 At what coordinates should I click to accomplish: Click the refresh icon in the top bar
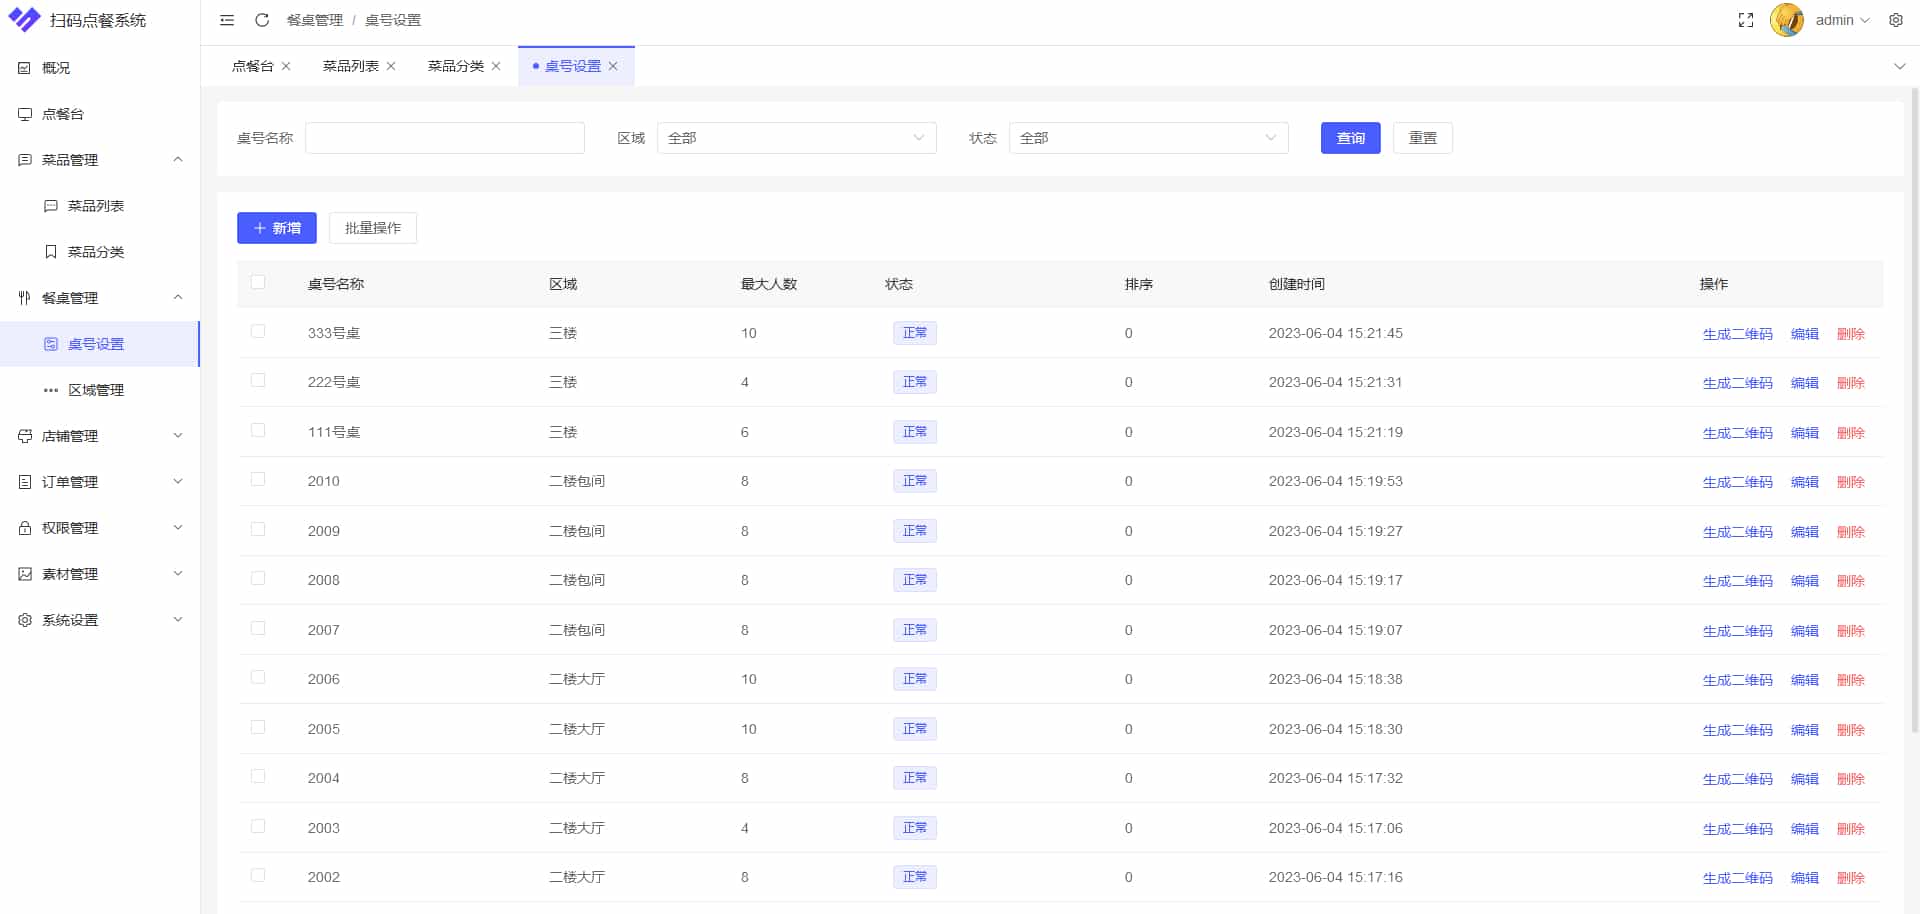262,19
